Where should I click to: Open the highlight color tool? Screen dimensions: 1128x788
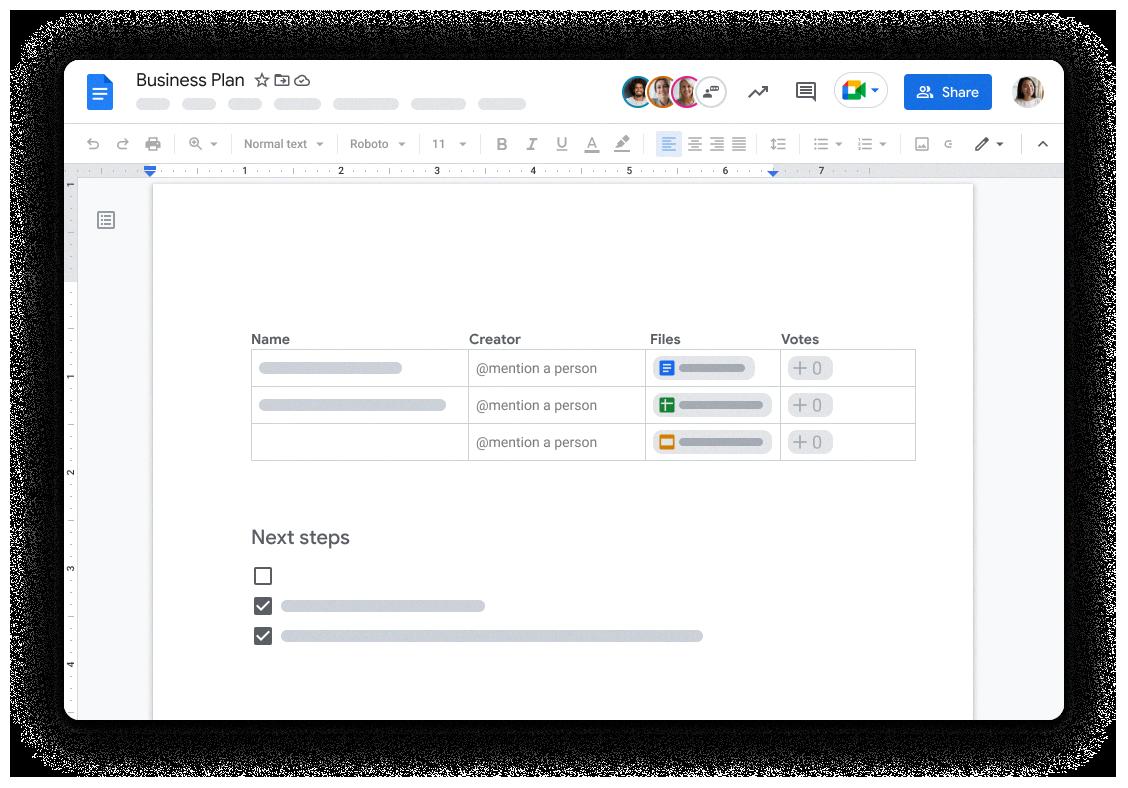click(x=621, y=143)
